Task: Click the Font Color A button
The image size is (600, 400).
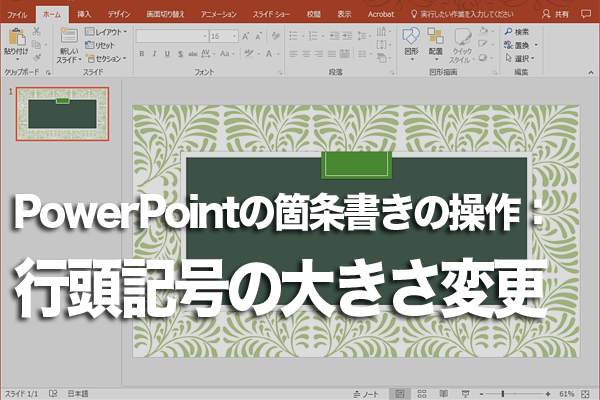Action: [269, 54]
